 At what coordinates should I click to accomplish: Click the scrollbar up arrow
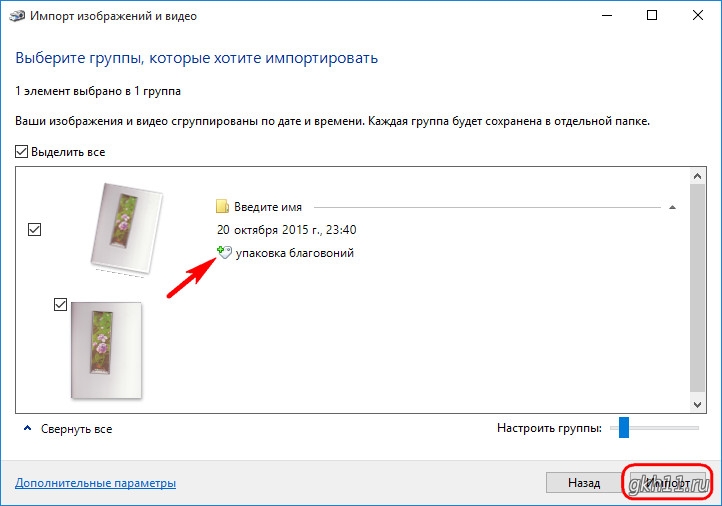click(x=697, y=176)
